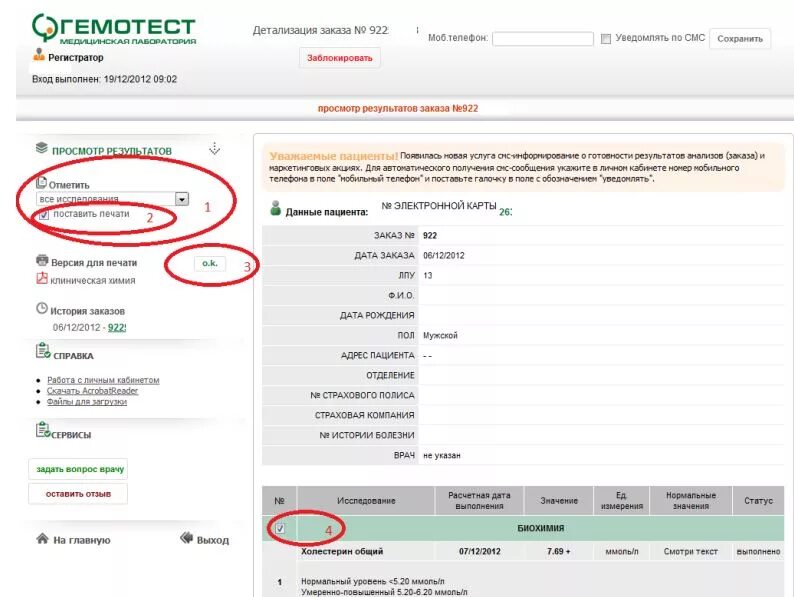Screen dimensions: 794x597
Task: Click the 'Мужской' gender value
Action: click(440, 336)
